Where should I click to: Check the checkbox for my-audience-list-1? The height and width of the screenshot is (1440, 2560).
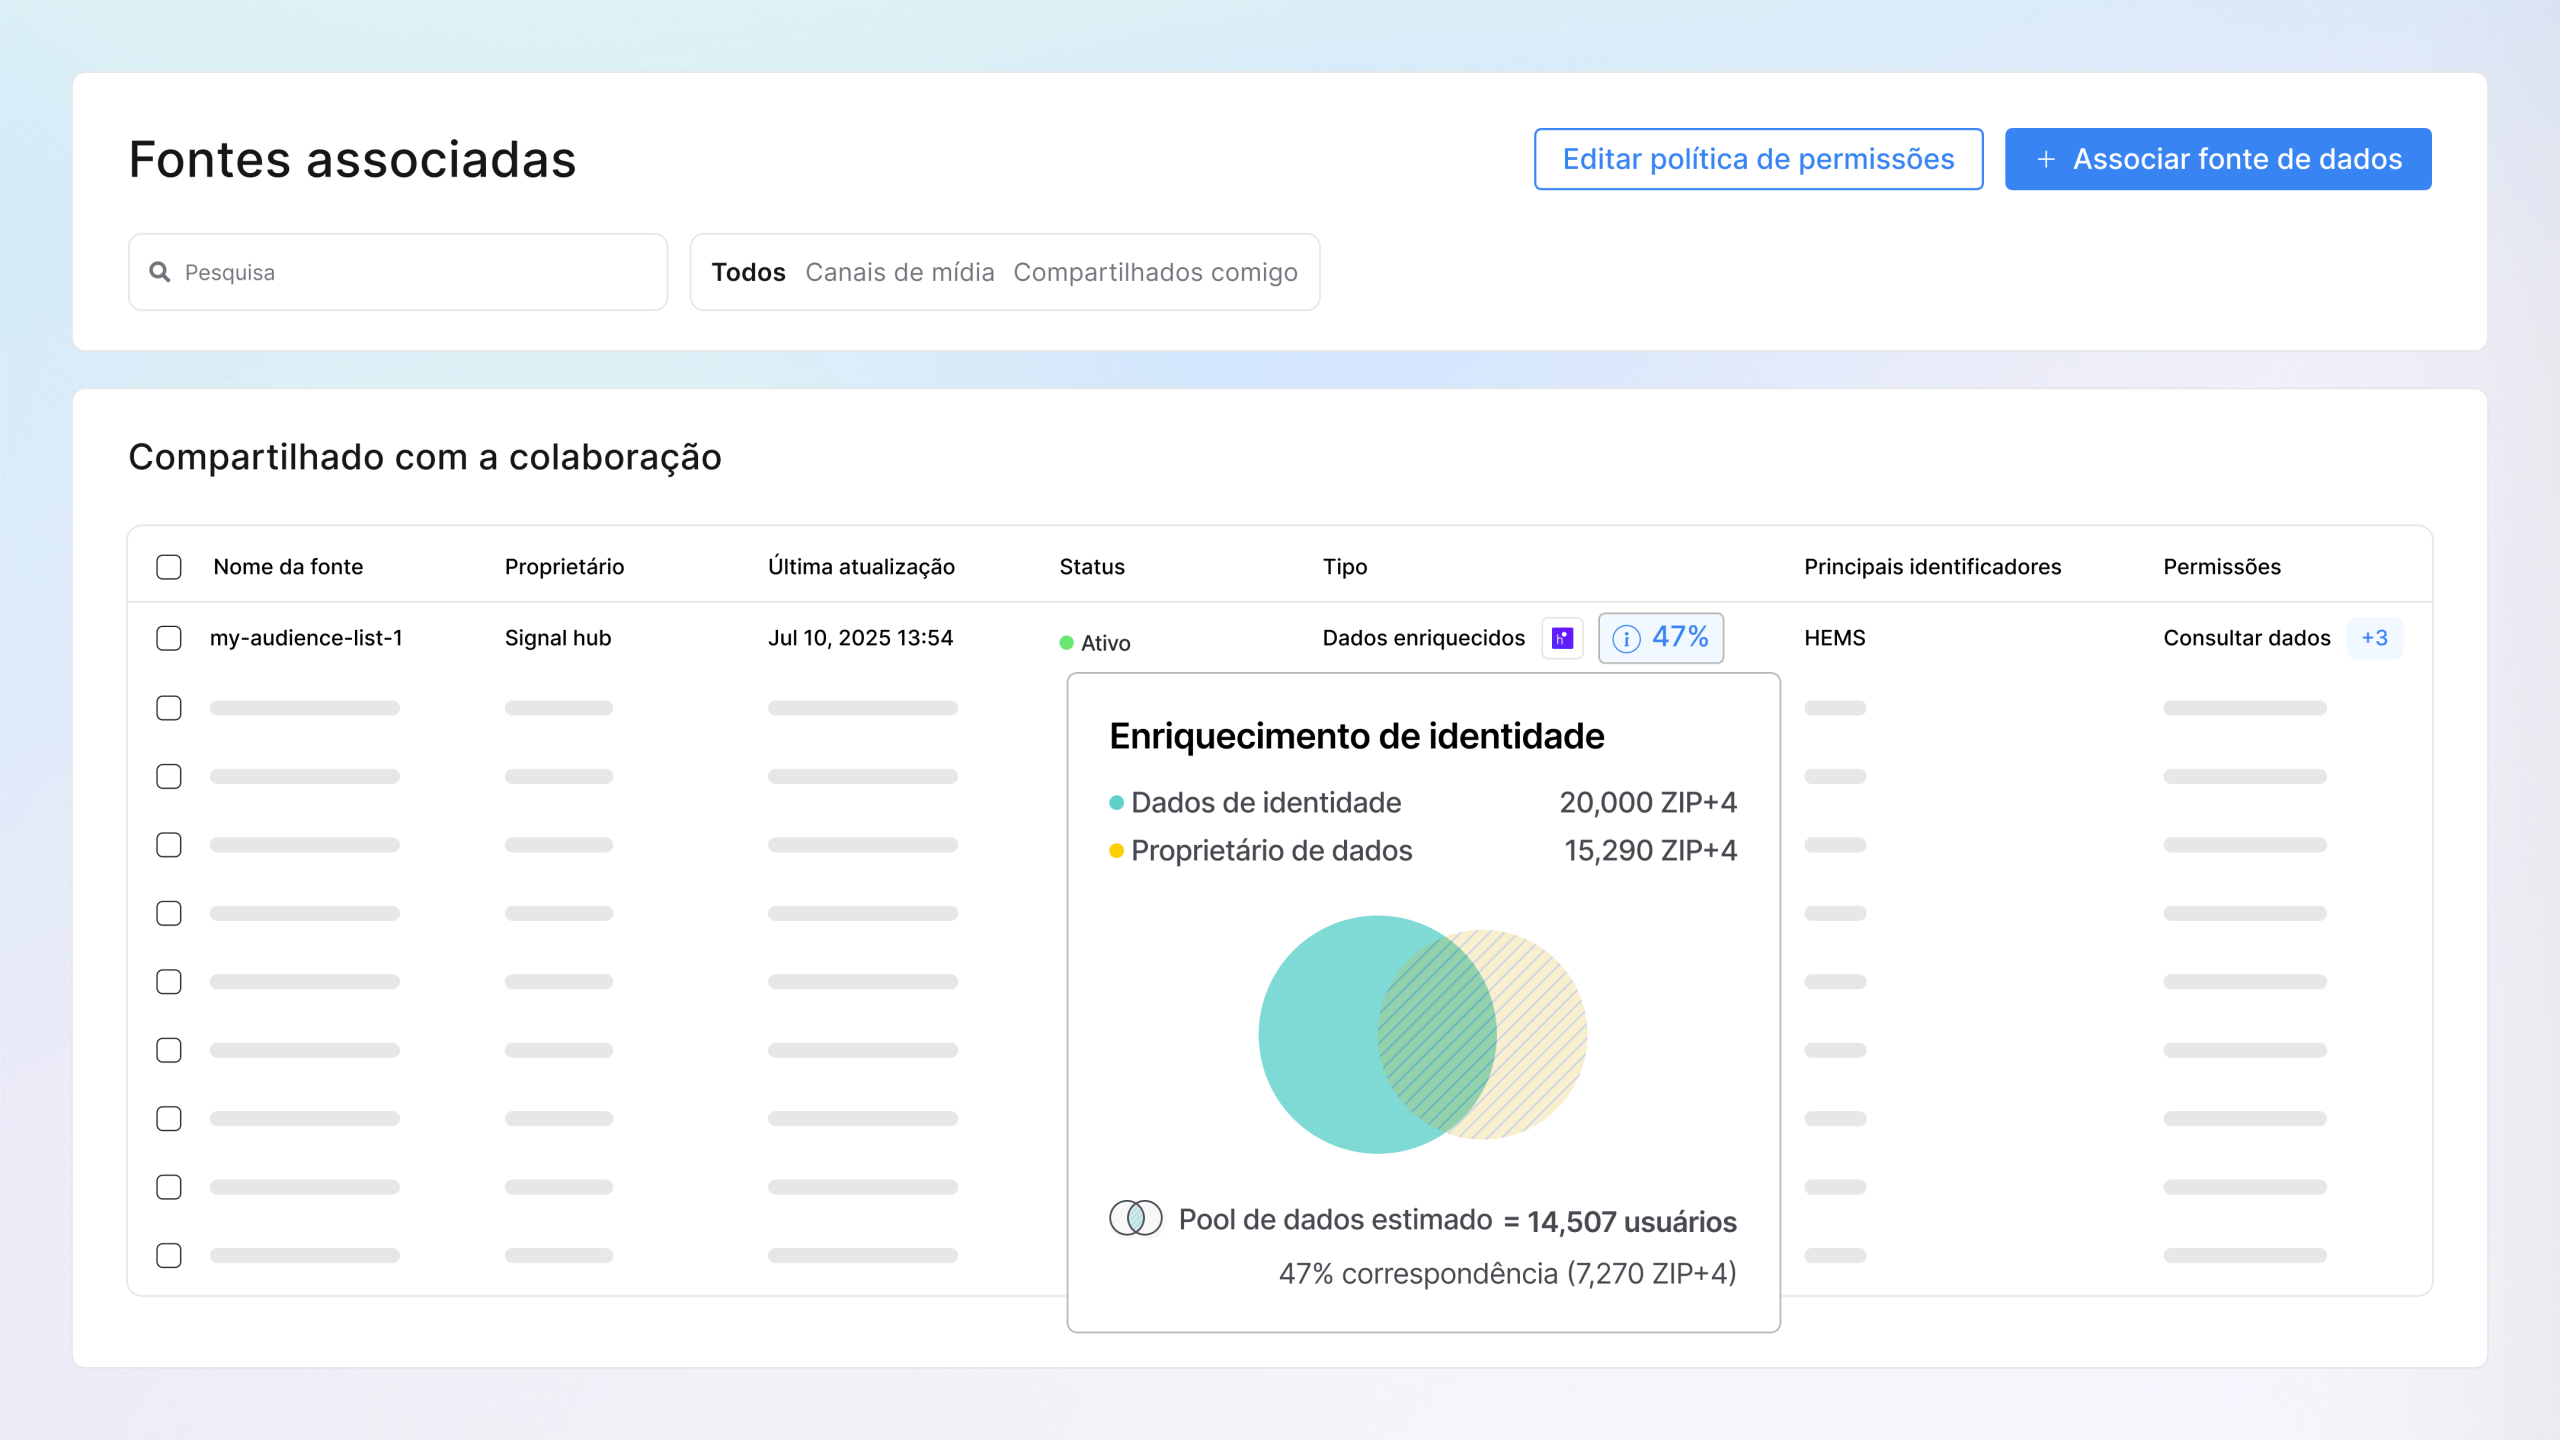168,638
